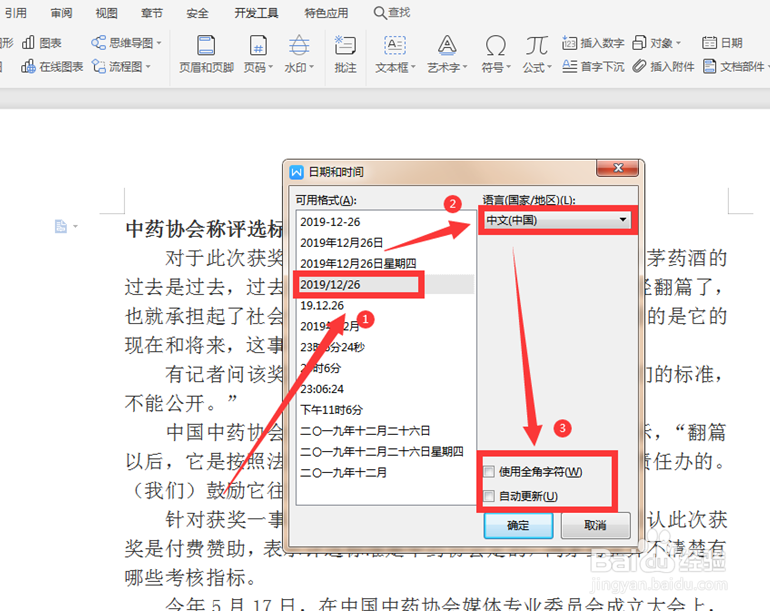Image resolution: width=770 pixels, height=611 pixels.
Task: Expand the 思维导图 dropdown arrow
Action: 159,43
